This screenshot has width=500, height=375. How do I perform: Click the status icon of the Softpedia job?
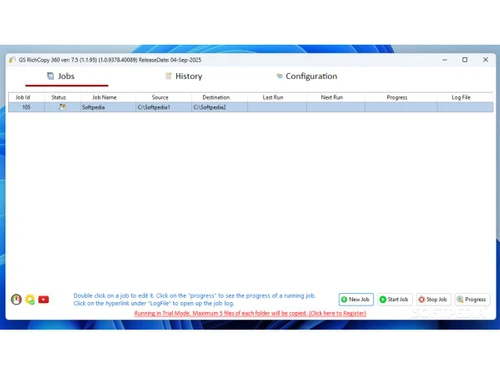62,107
